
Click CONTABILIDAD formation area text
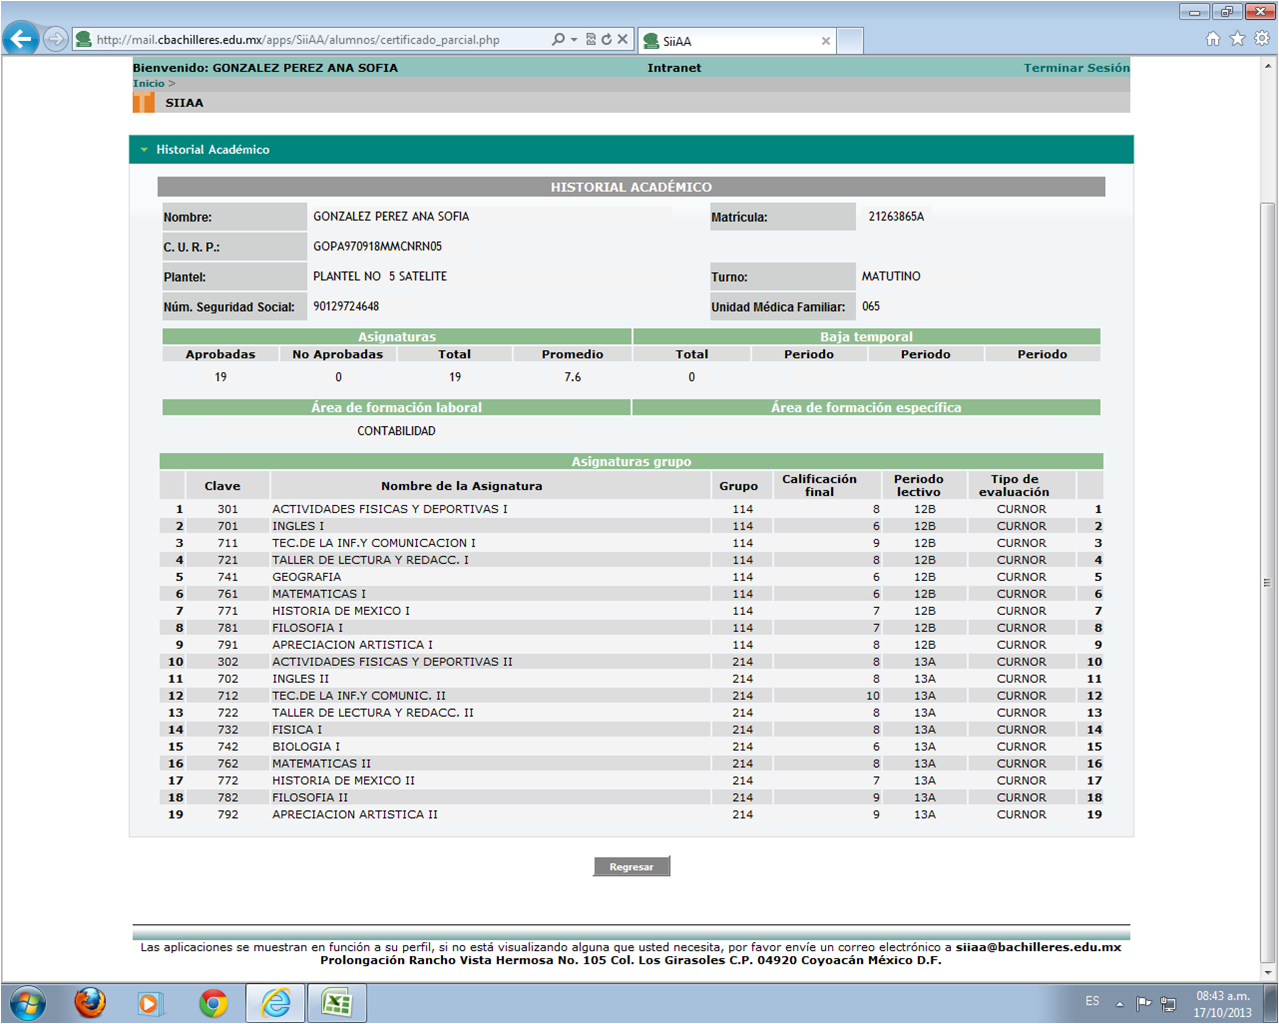396,431
